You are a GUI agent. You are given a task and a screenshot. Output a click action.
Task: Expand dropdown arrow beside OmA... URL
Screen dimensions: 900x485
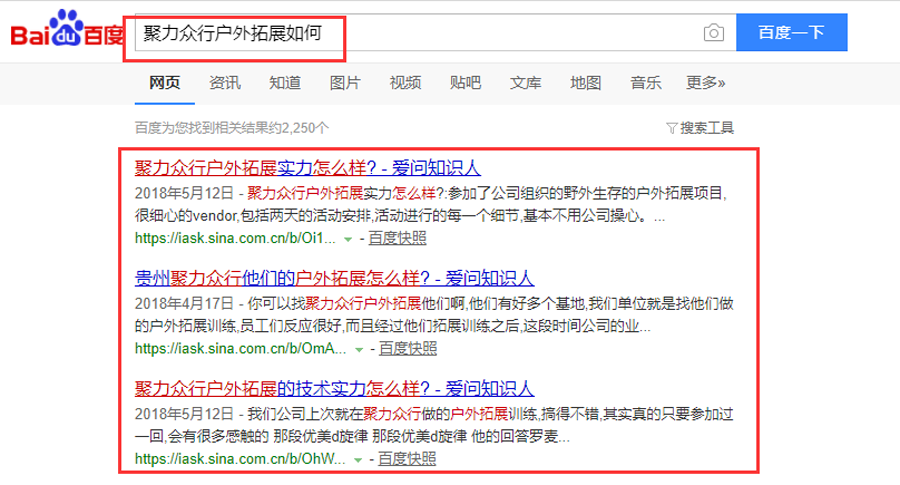coord(359,350)
